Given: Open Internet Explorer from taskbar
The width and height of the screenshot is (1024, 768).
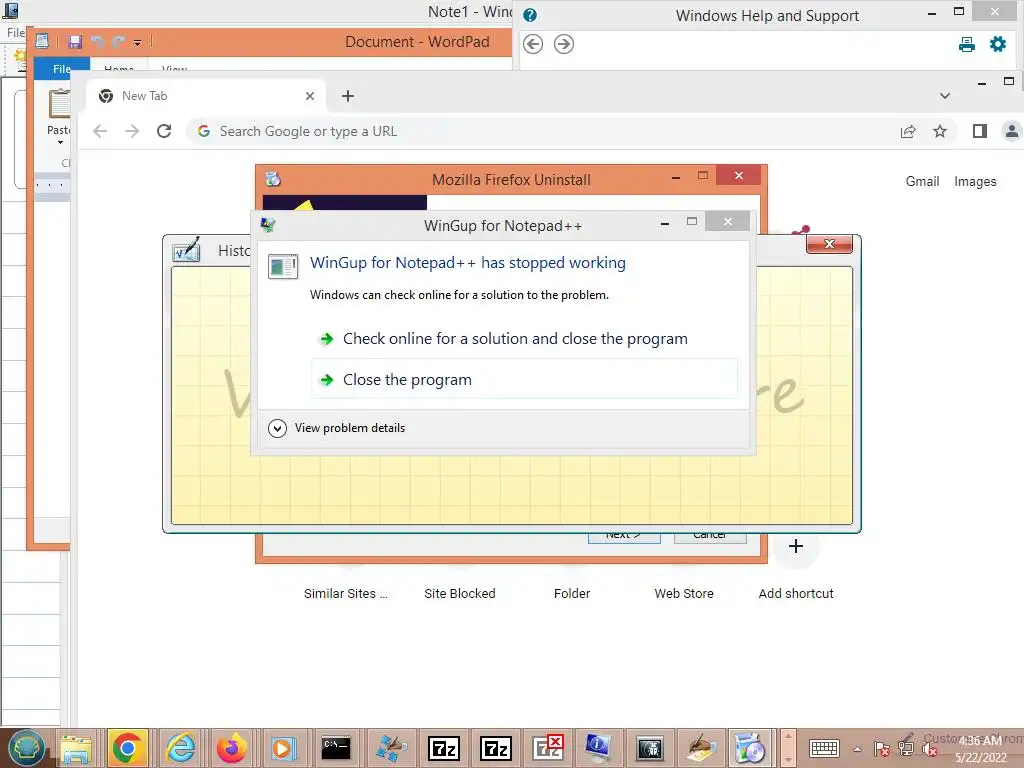Looking at the screenshot, I should (x=180, y=748).
